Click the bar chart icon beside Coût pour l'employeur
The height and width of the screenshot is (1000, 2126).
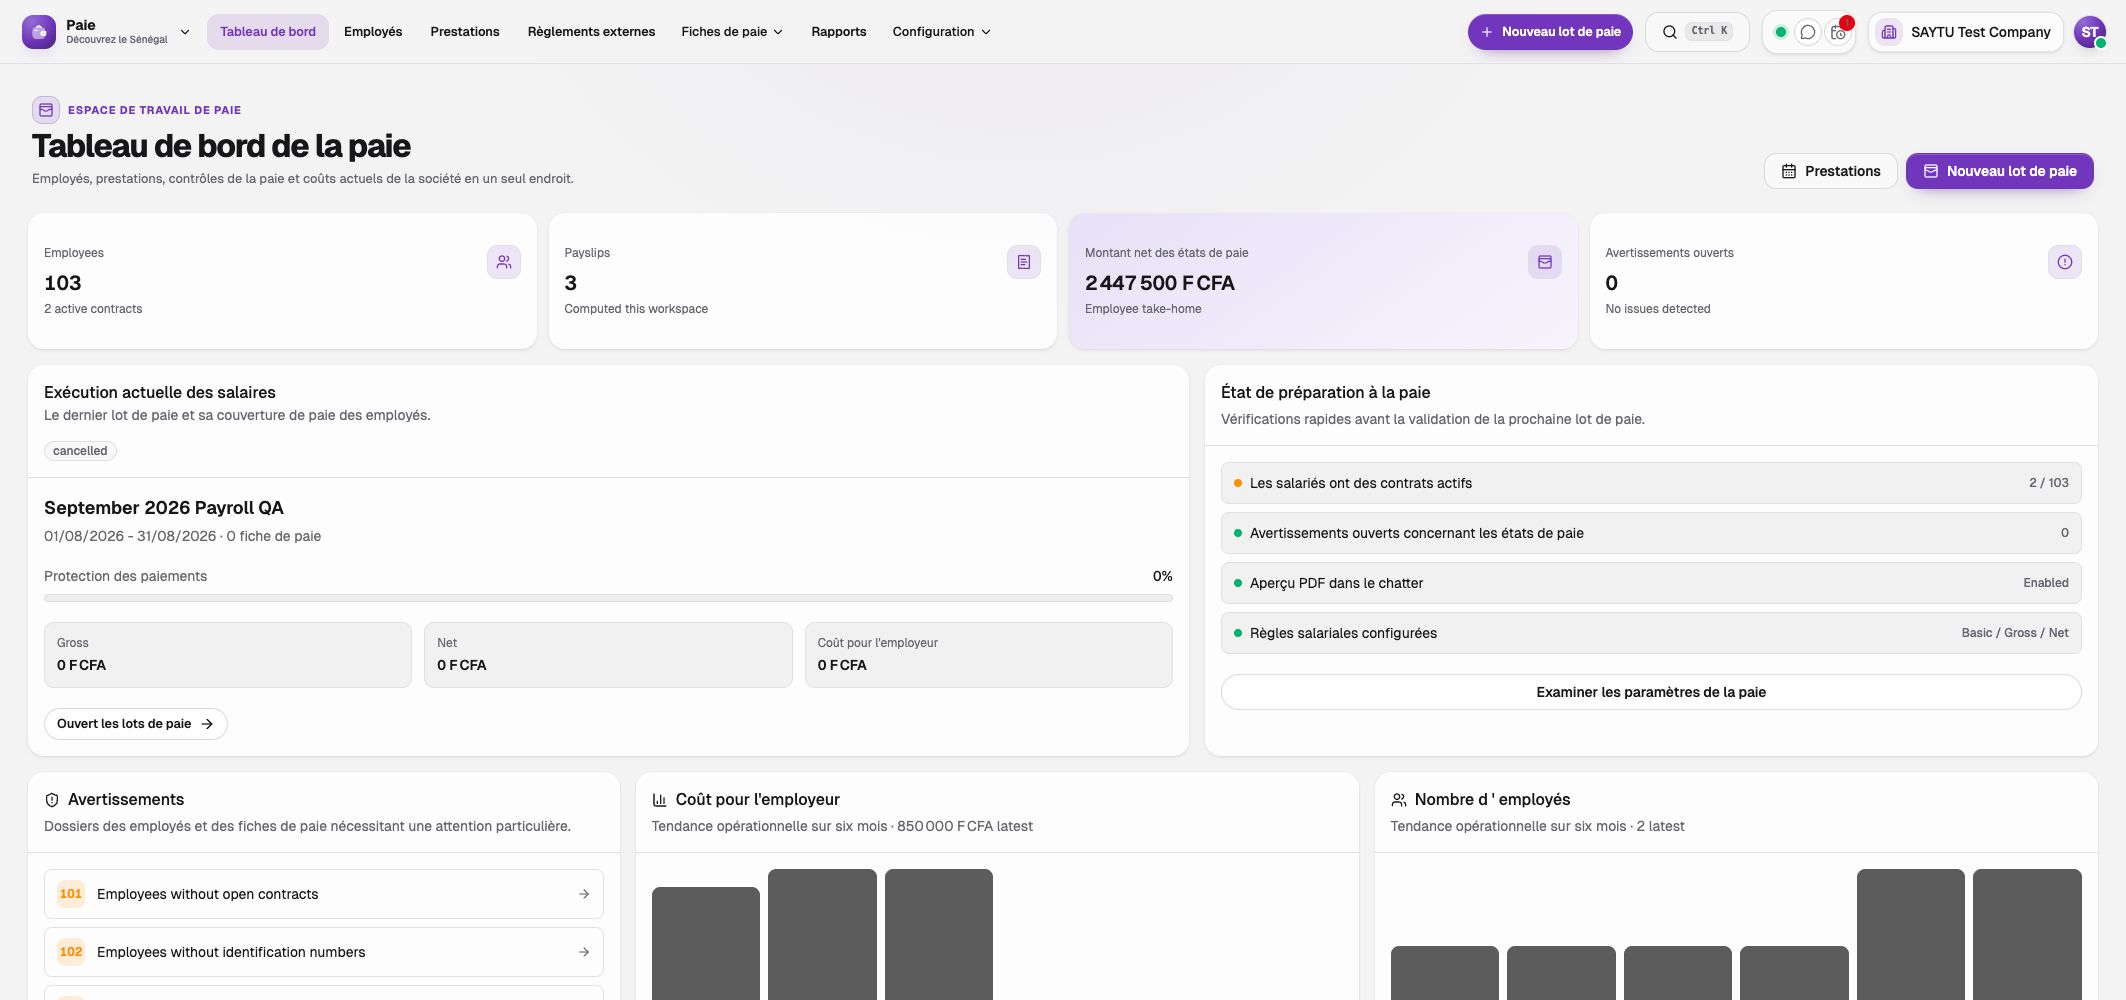660,800
